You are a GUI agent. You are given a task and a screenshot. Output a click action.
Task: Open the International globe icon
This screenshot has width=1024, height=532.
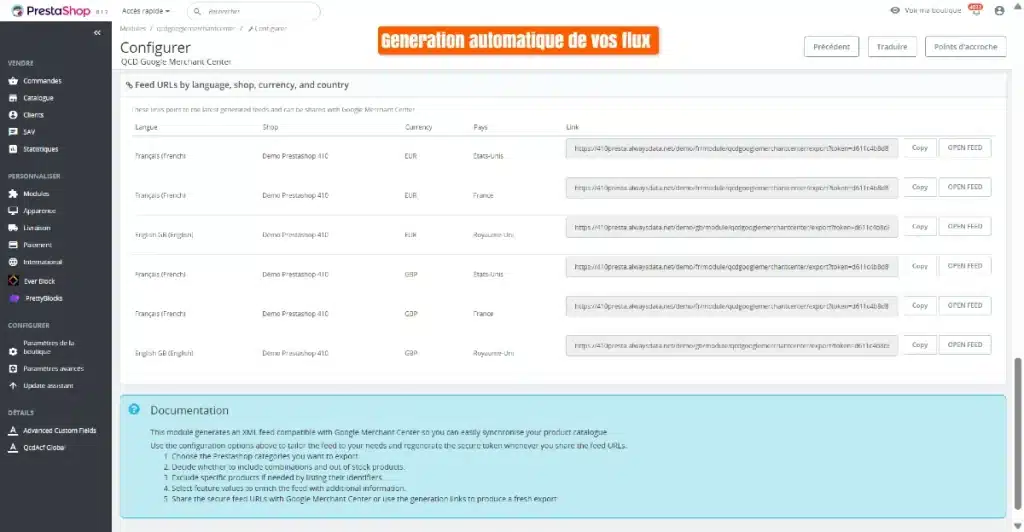click(x=13, y=262)
